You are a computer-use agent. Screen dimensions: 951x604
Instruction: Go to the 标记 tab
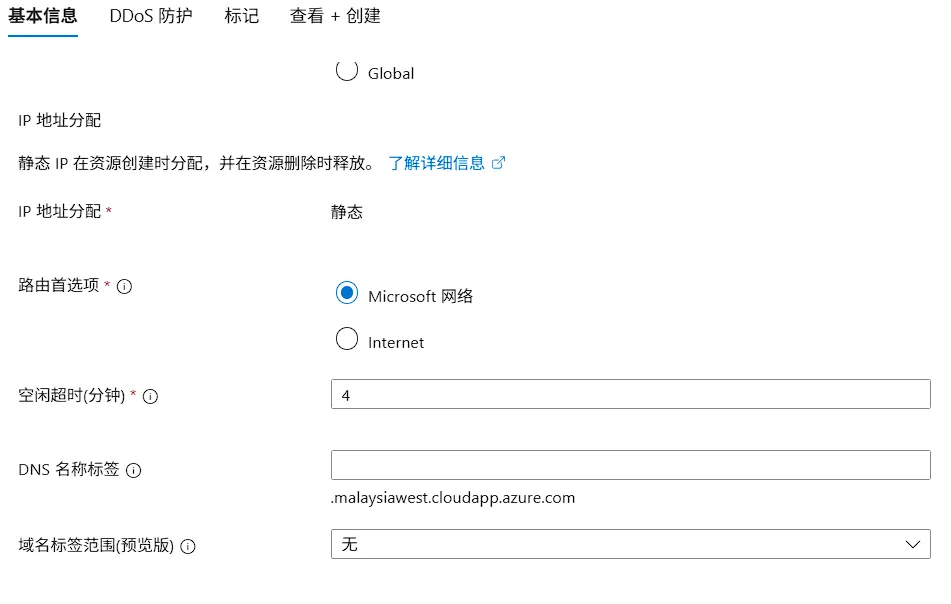[x=242, y=16]
